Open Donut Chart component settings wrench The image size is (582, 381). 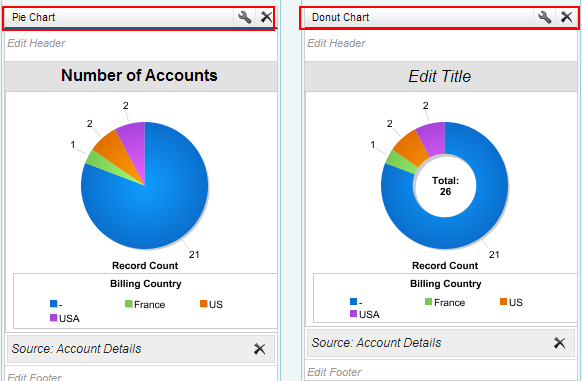pyautogui.click(x=544, y=17)
